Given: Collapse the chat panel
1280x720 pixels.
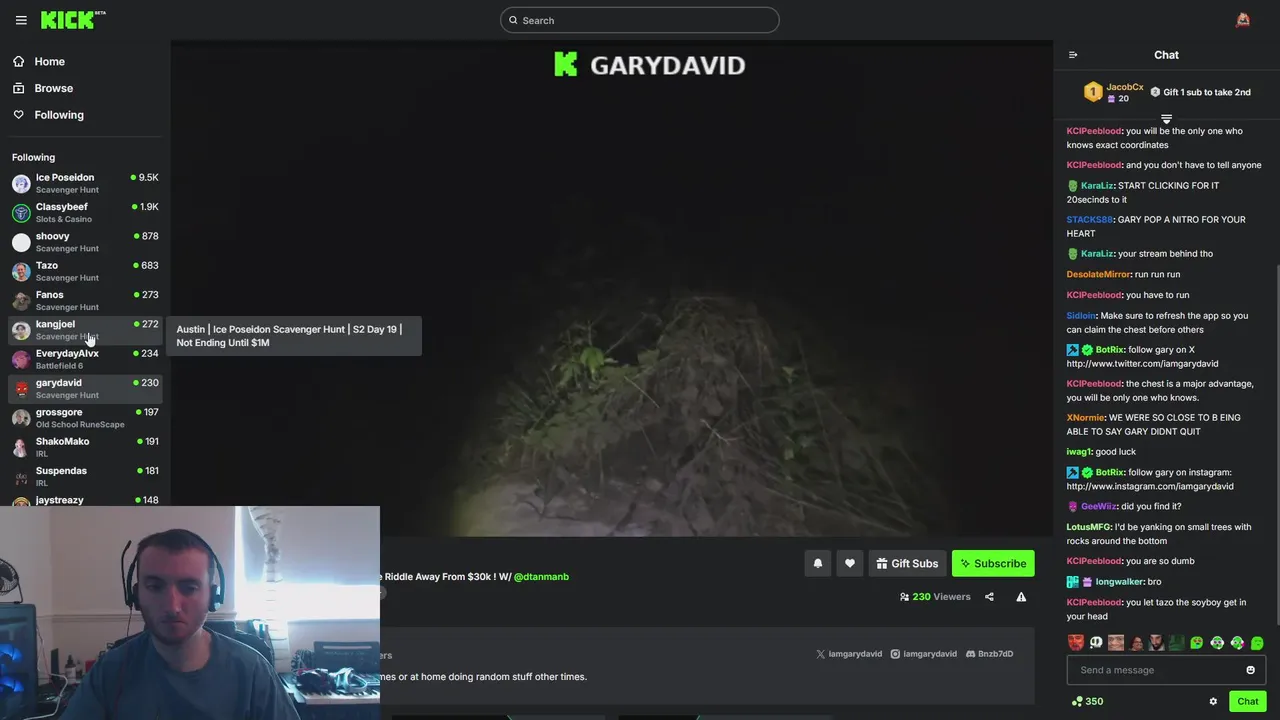Looking at the screenshot, I should [1073, 55].
